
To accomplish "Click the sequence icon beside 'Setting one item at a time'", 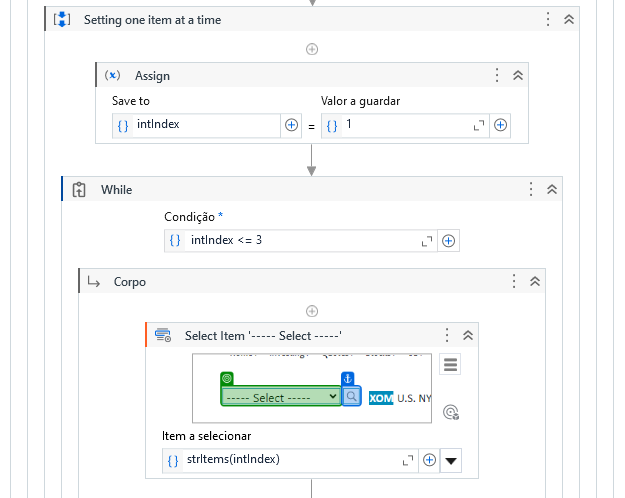I will tap(62, 19).
